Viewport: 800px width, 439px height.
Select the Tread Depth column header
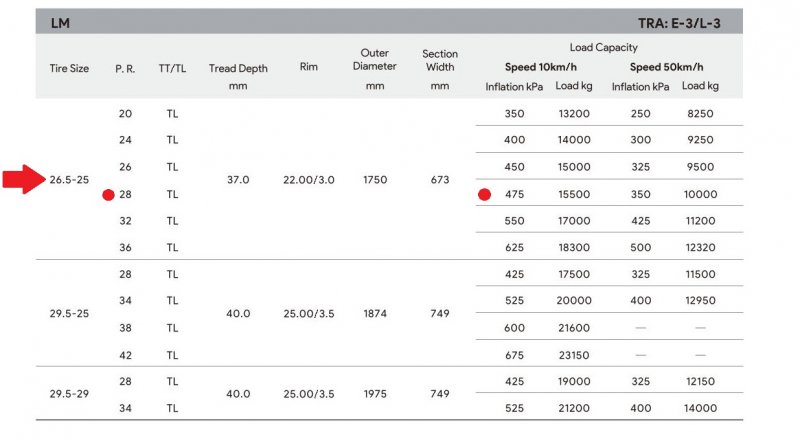point(238,68)
